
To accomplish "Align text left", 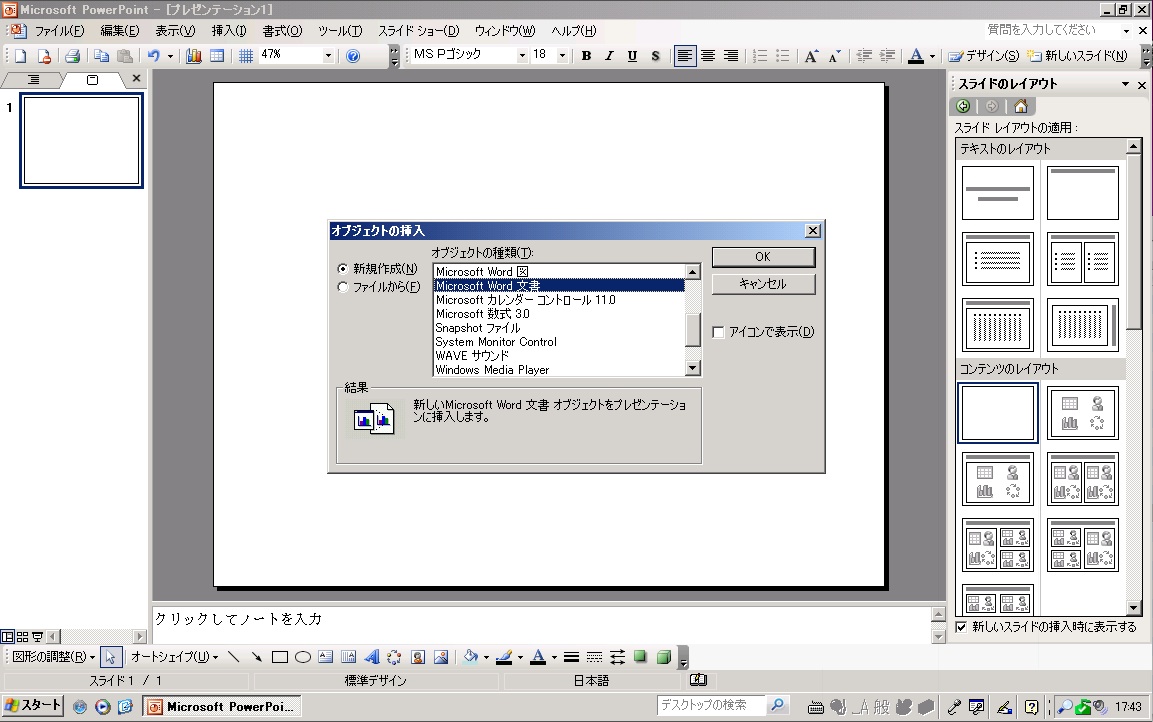I will [x=685, y=56].
